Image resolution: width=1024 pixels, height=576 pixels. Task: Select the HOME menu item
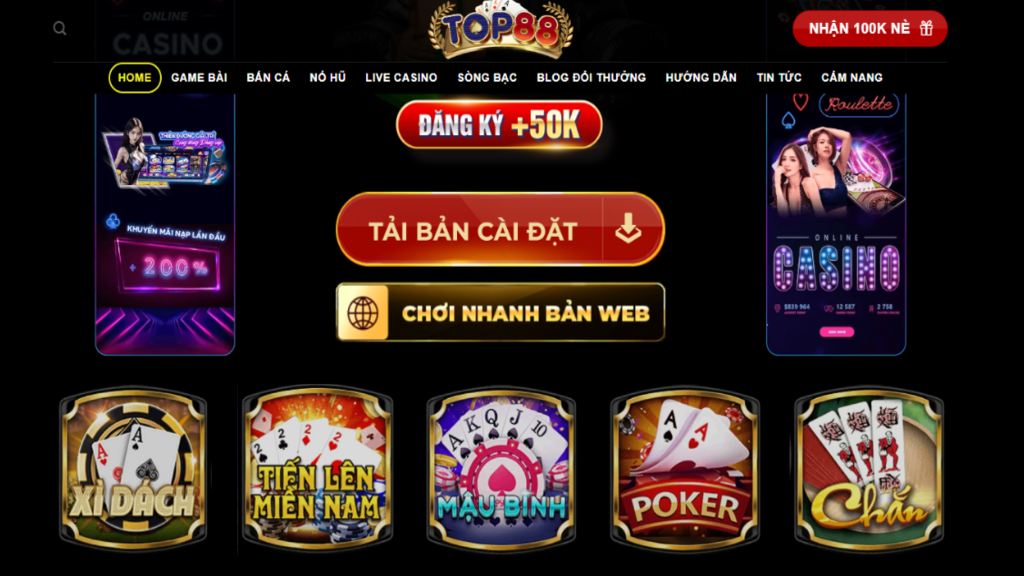(135, 78)
